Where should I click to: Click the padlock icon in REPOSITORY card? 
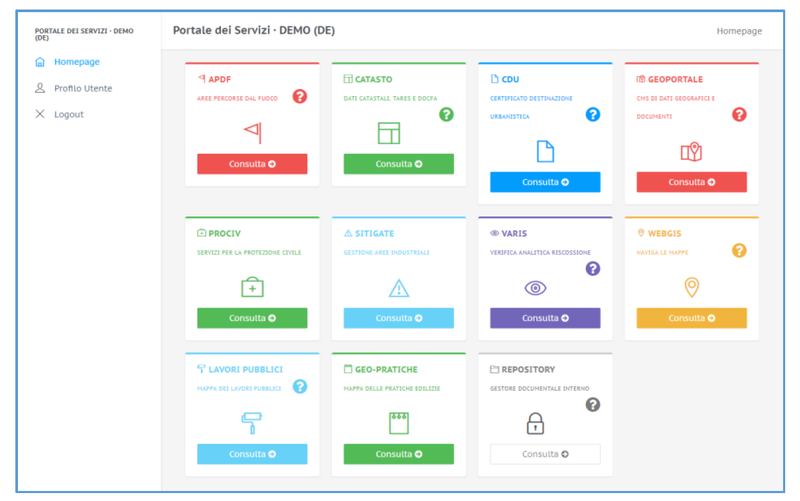click(535, 423)
